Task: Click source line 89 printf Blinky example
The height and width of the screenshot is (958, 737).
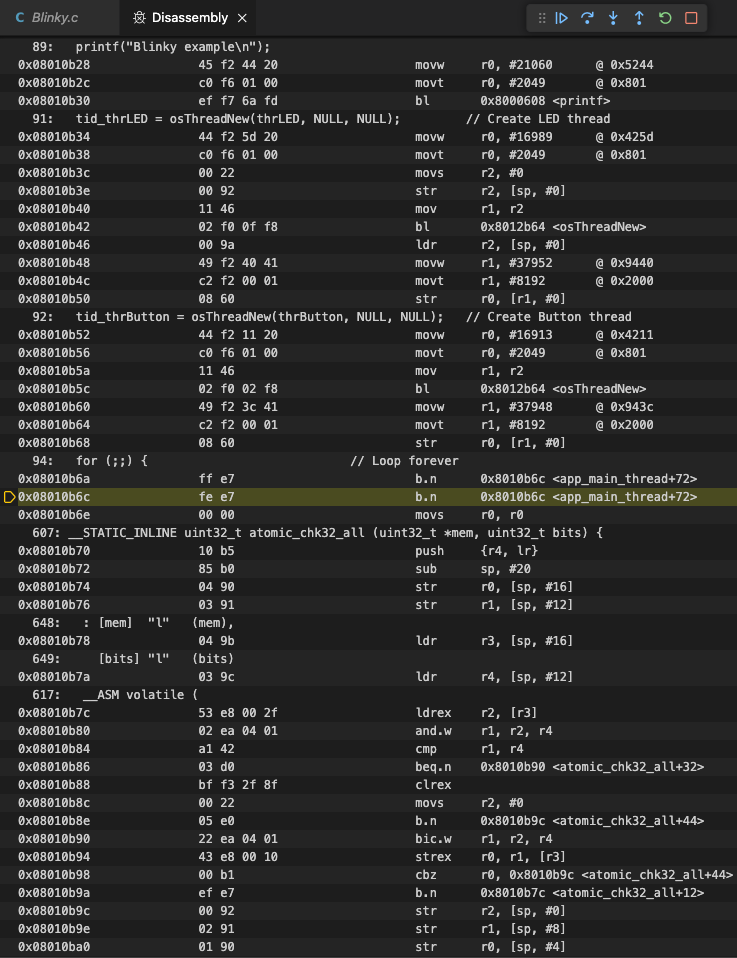Action: (368, 47)
